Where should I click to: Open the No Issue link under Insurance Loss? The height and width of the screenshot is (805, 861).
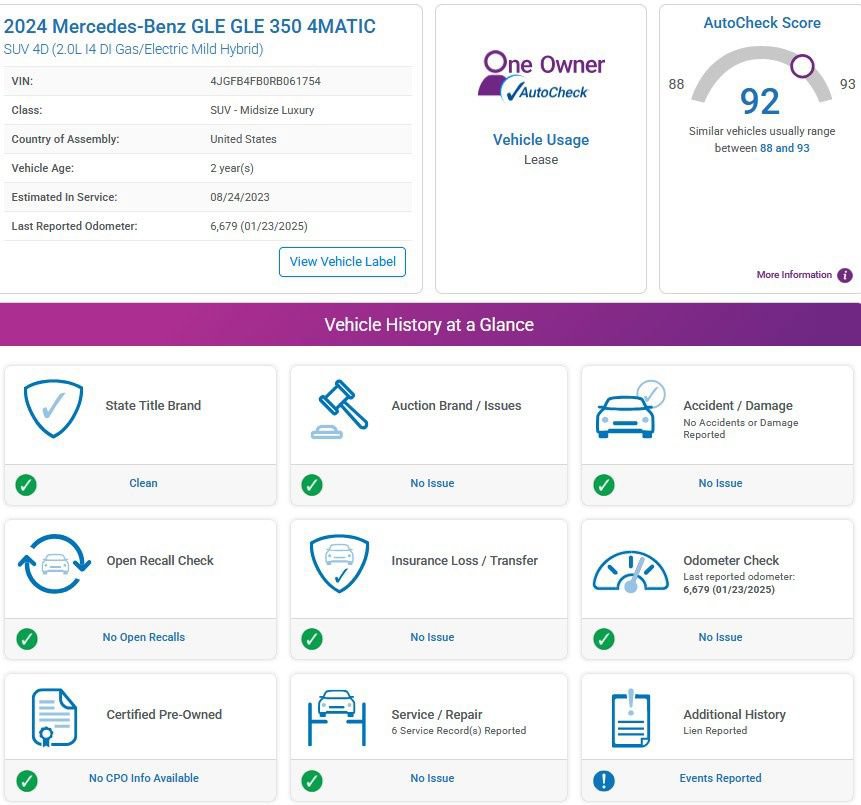[432, 637]
